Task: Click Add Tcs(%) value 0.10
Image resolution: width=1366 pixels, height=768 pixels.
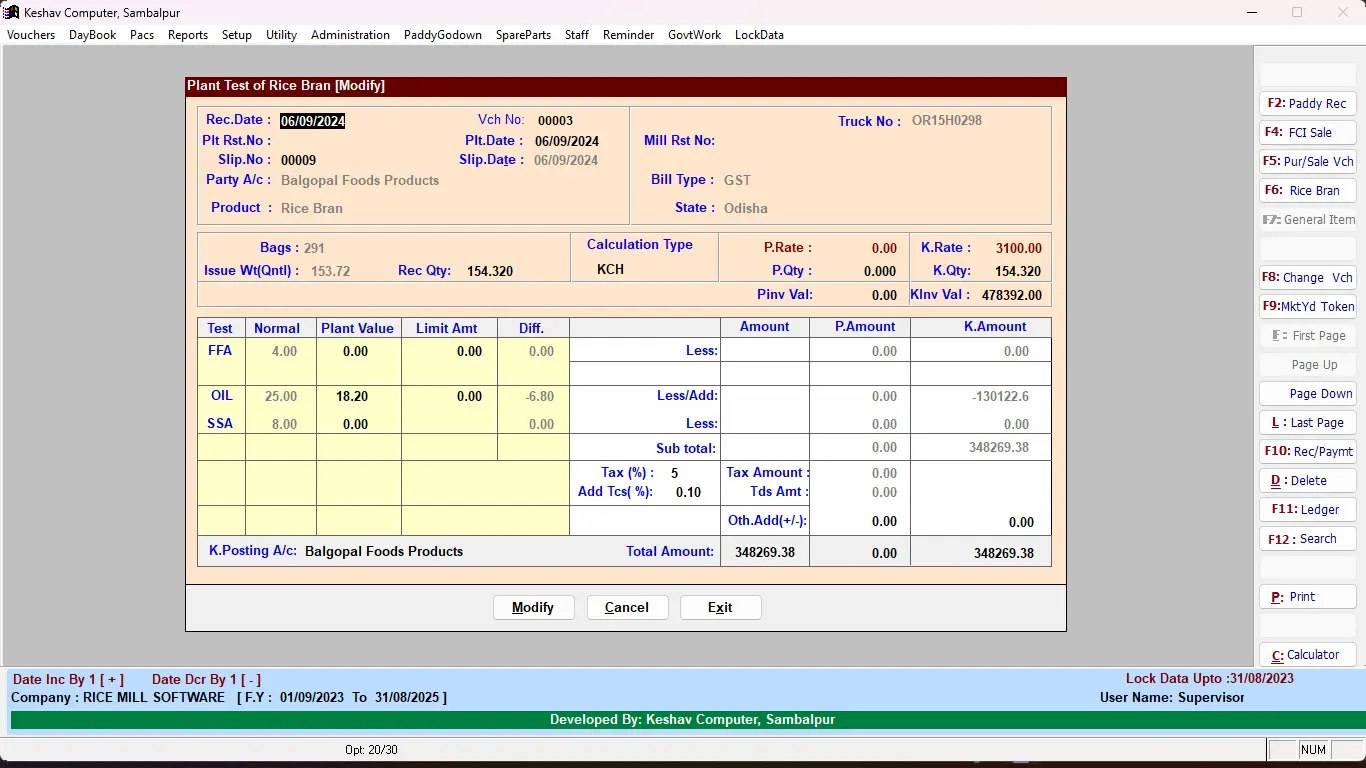Action: (689, 492)
